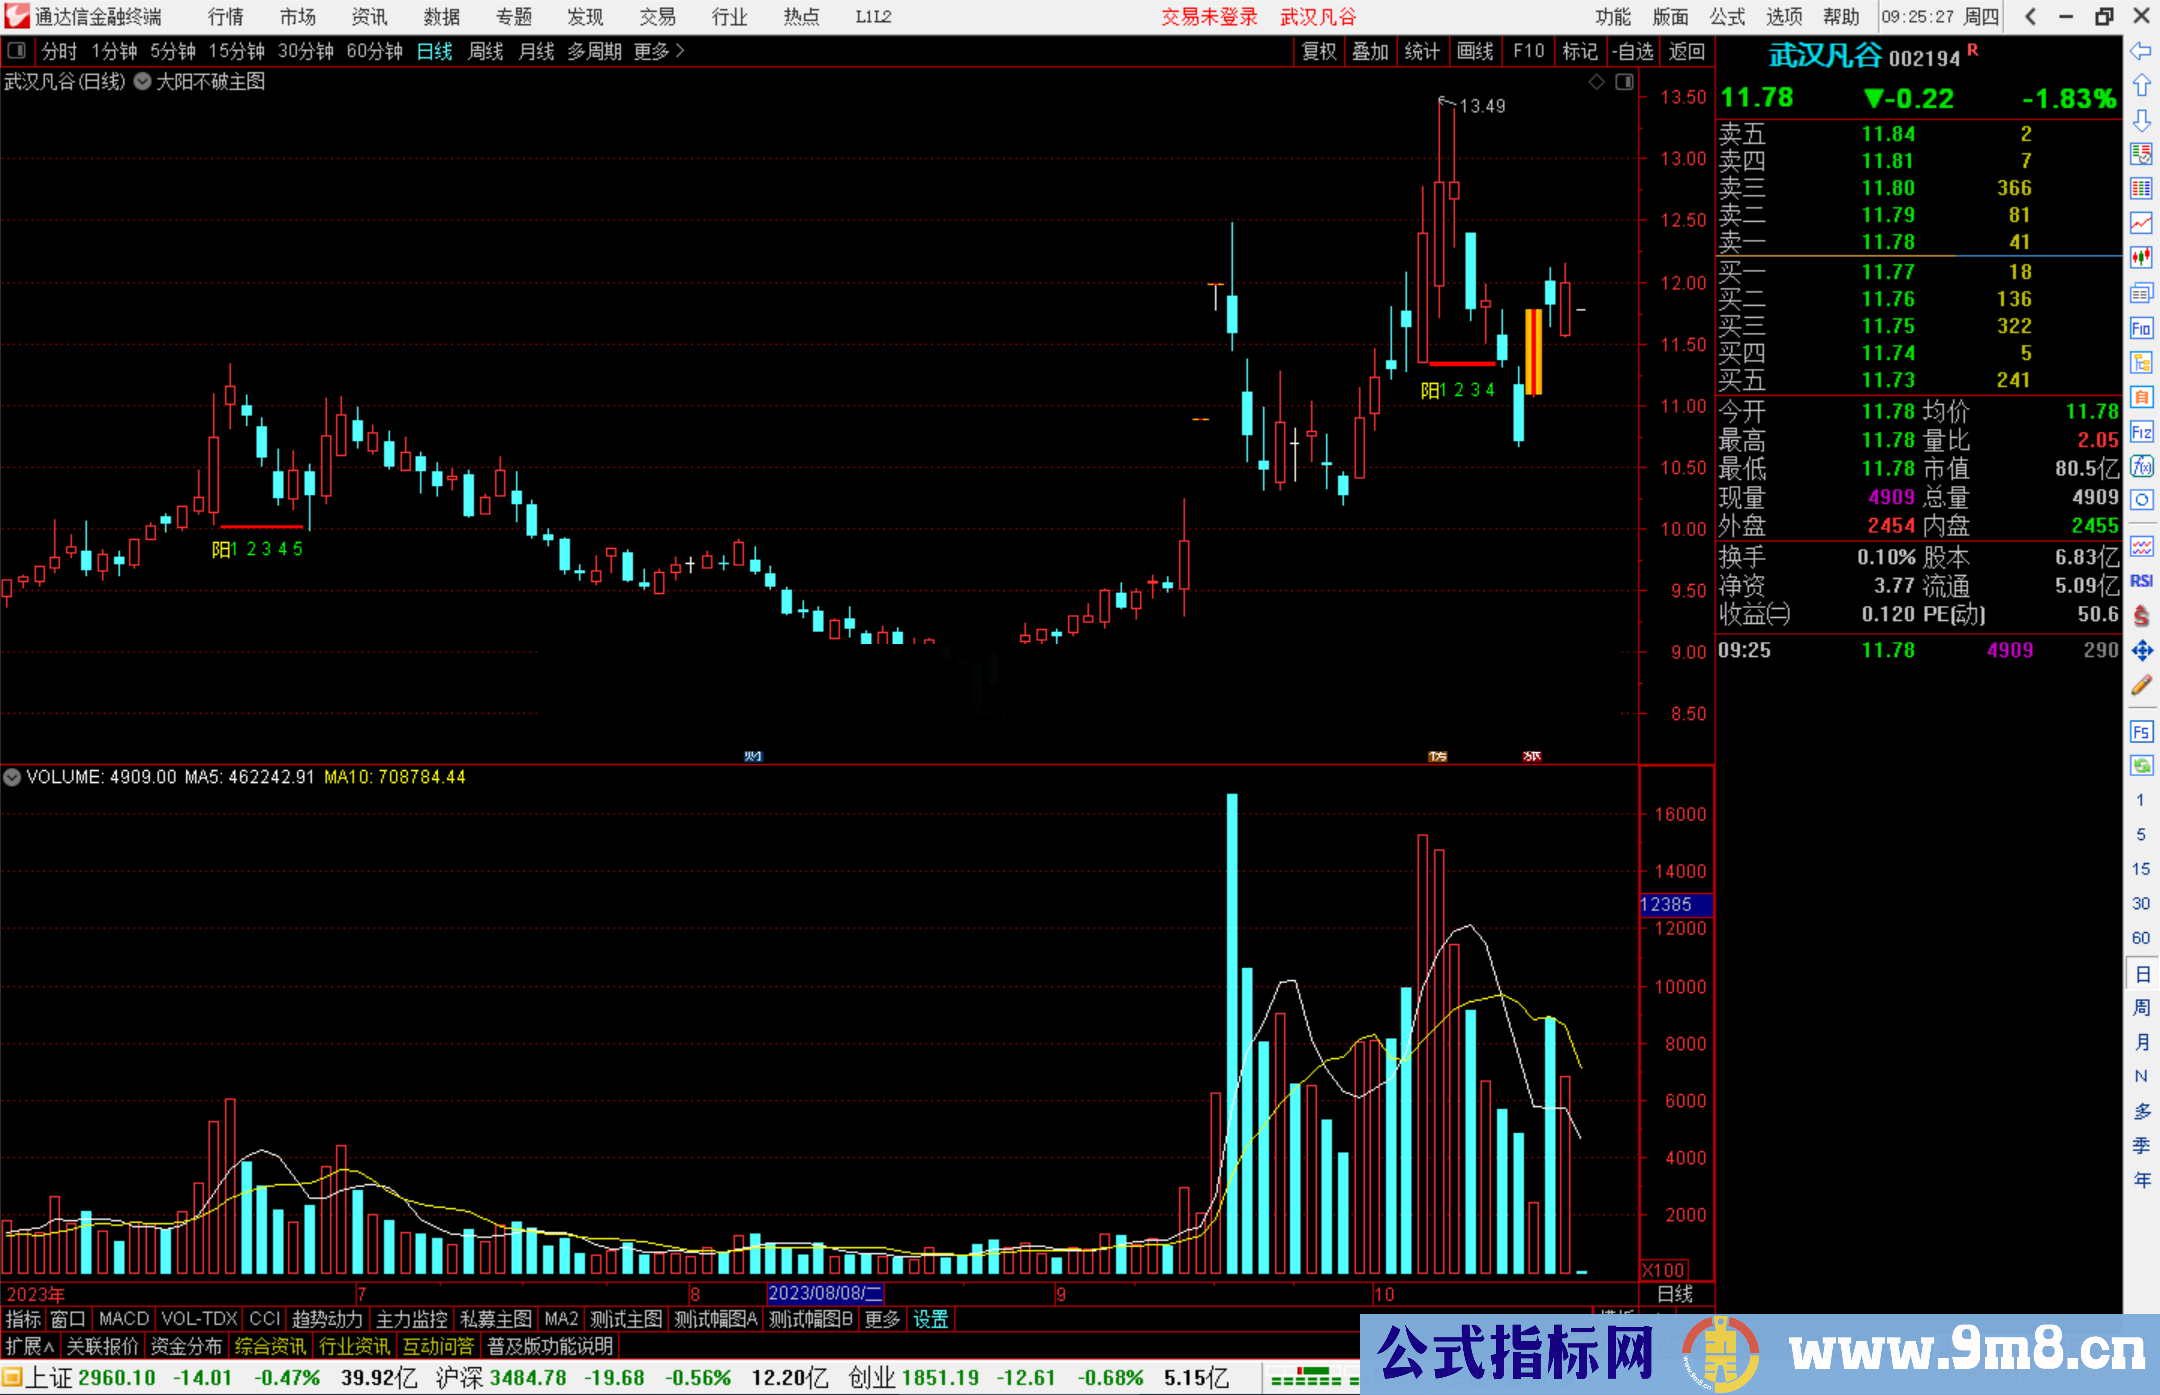Click the circle sidebar icon
This screenshot has width=2160, height=1395.
2141,500
